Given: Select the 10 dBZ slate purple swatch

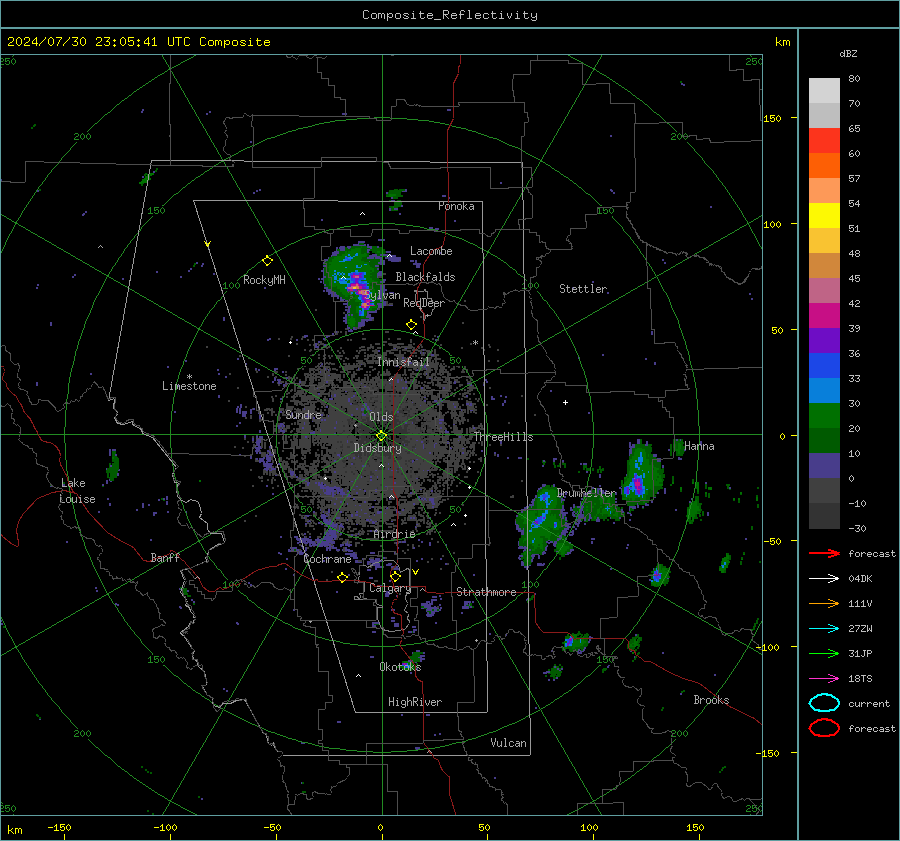Looking at the screenshot, I should coord(824,466).
